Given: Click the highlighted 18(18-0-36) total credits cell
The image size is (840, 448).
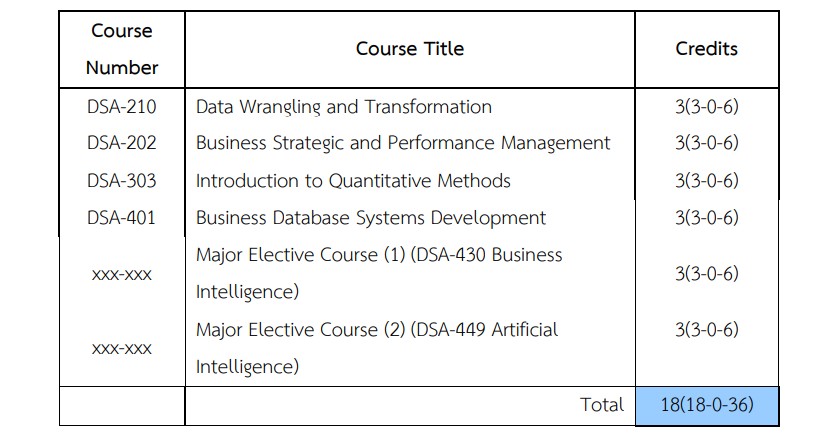Looking at the screenshot, I should (x=706, y=405).
